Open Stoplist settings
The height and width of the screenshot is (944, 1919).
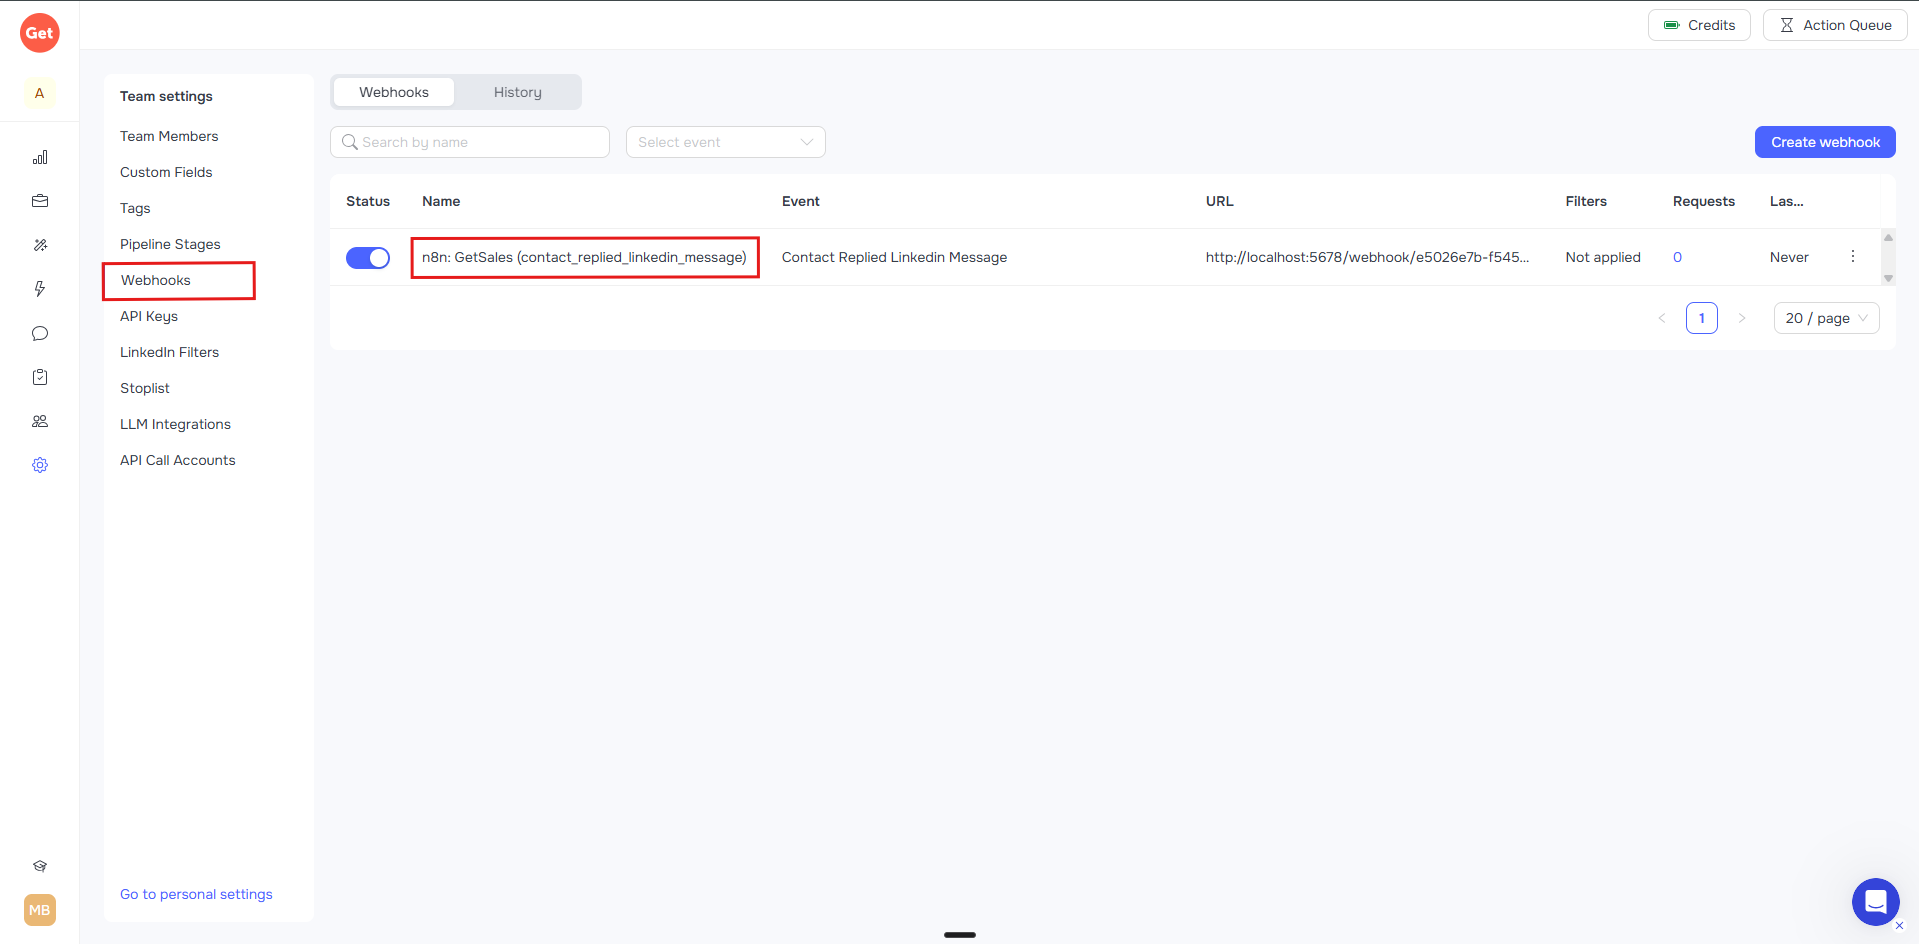(145, 388)
